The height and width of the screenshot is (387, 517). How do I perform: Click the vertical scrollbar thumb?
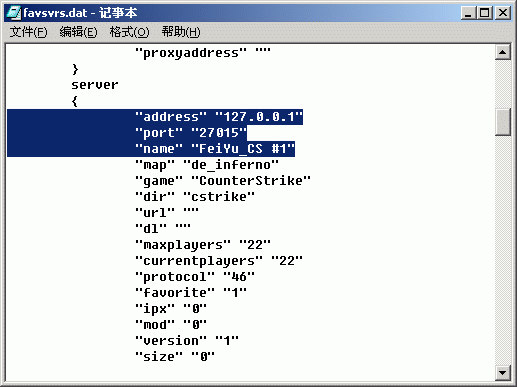coord(503,122)
